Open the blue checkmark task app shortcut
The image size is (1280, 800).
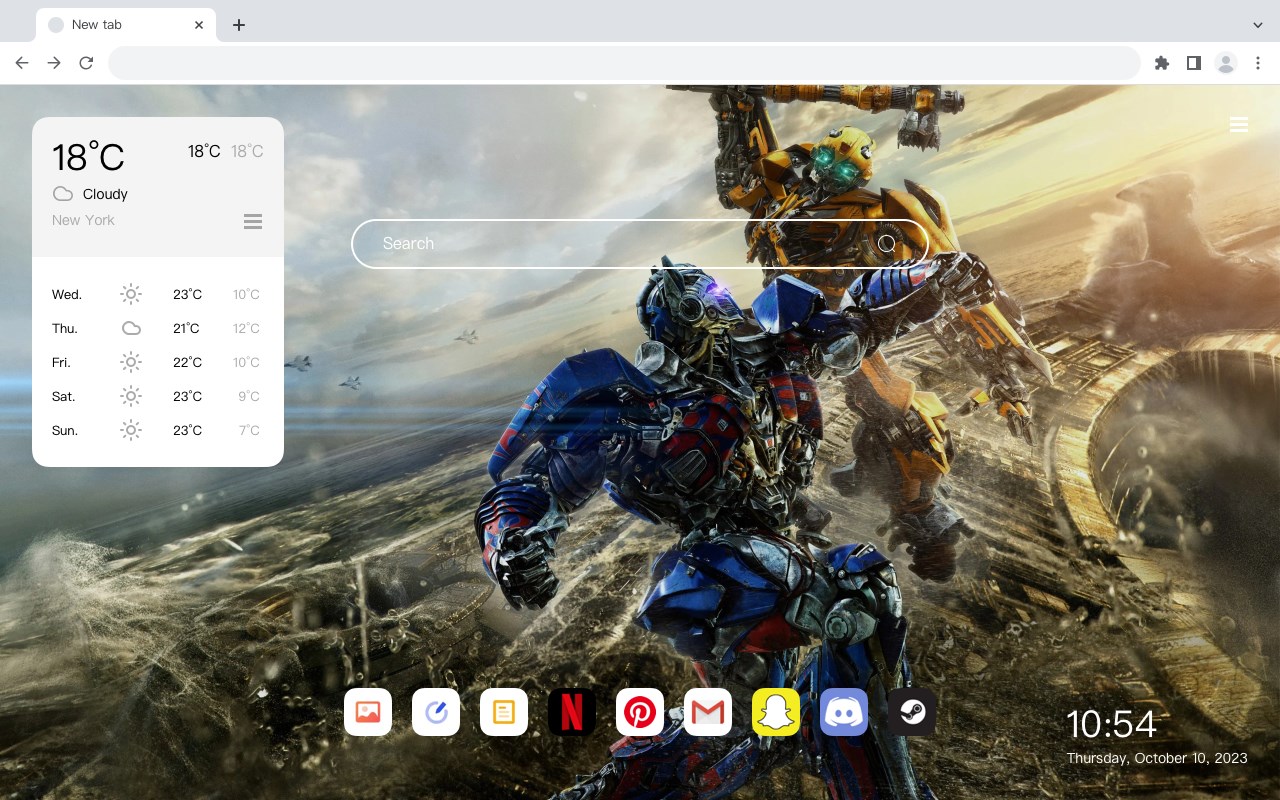[x=436, y=712]
